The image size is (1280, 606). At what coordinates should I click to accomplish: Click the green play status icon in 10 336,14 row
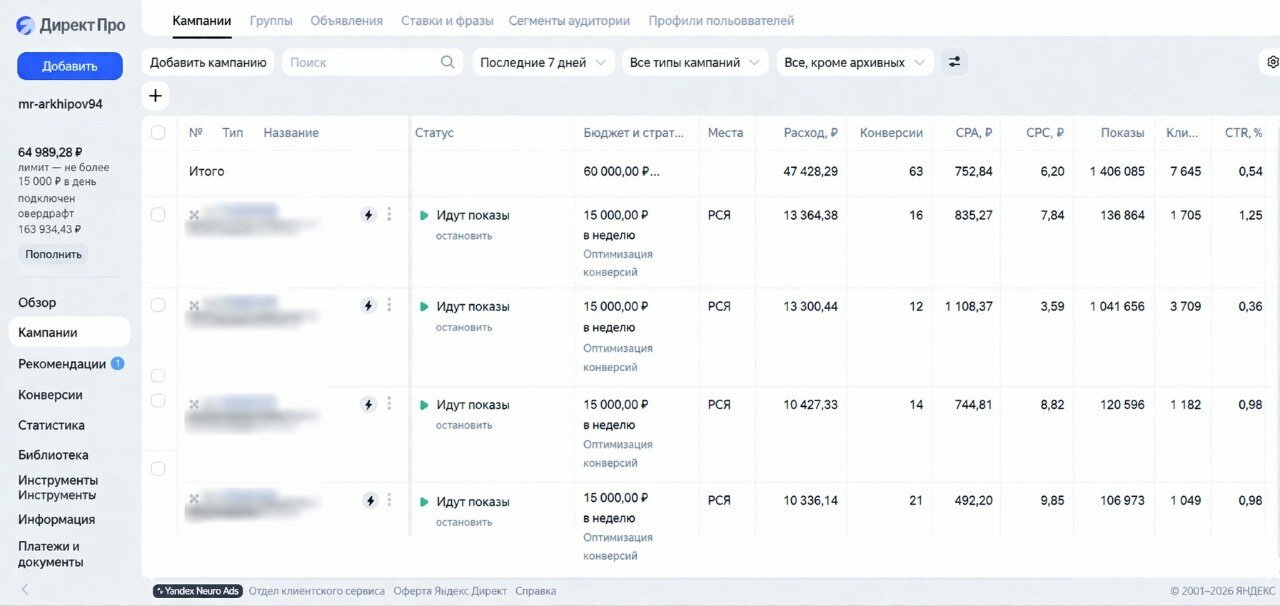424,501
